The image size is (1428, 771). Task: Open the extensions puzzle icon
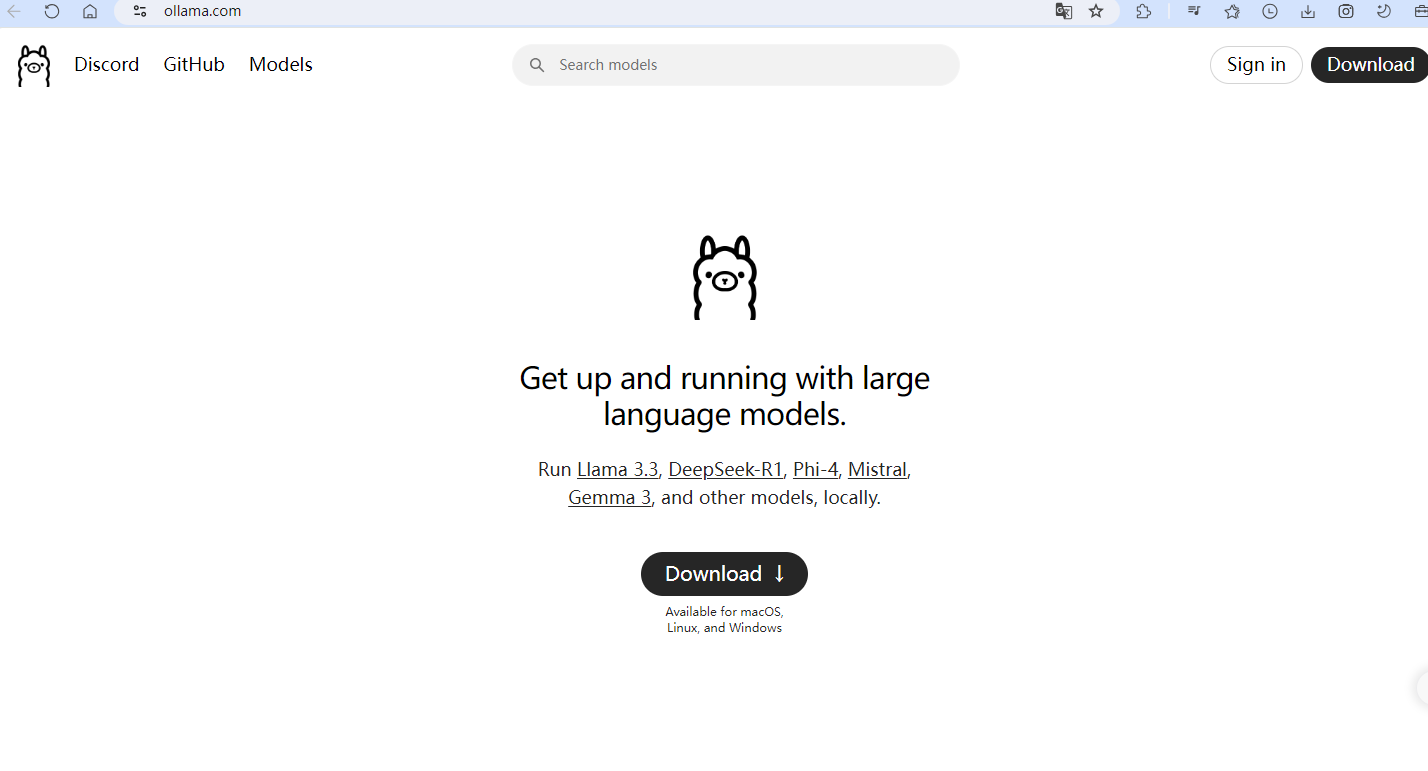pos(1144,11)
